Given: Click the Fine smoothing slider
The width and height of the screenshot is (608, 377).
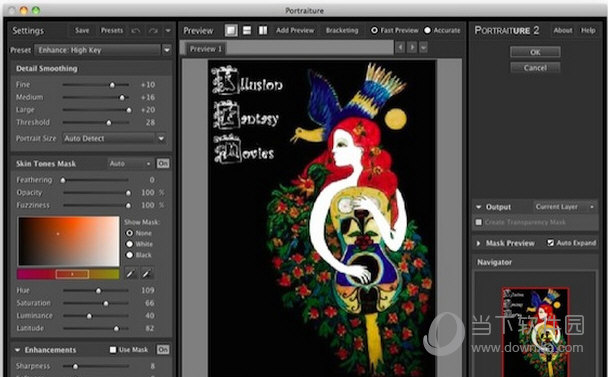Looking at the screenshot, I should click(96, 85).
